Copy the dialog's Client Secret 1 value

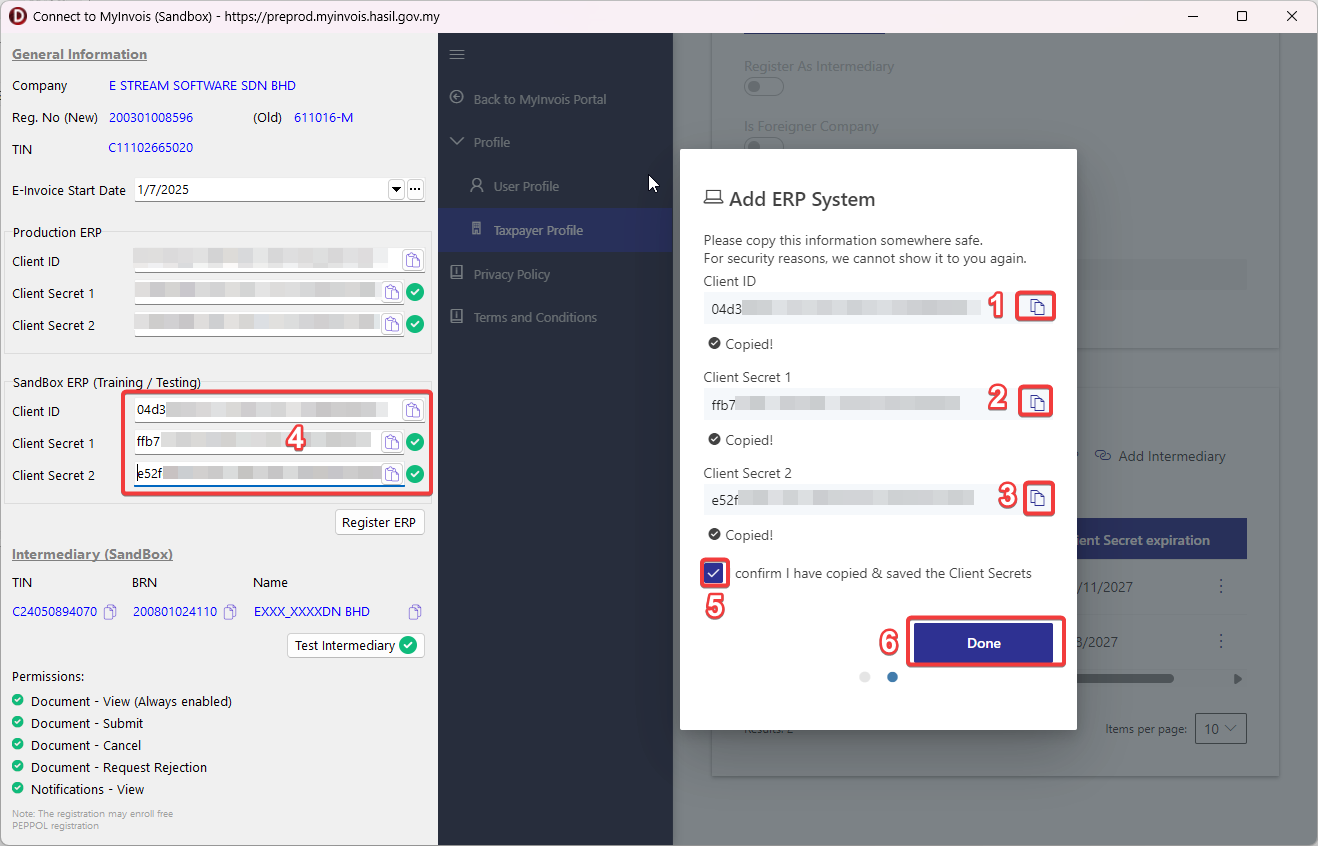point(1037,403)
